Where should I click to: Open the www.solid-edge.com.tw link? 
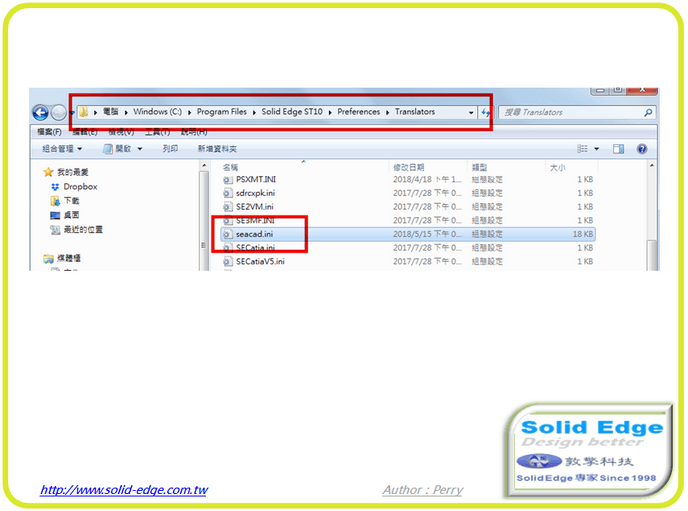point(124,490)
